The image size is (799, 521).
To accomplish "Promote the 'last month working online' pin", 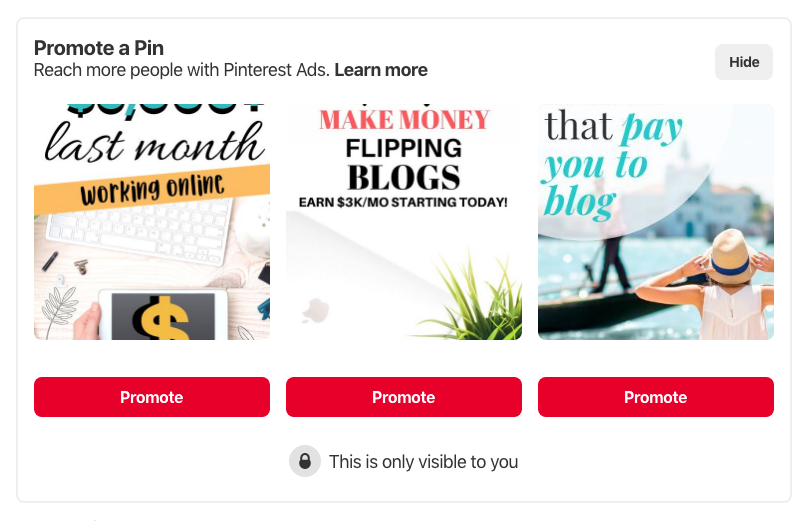I will 152,397.
